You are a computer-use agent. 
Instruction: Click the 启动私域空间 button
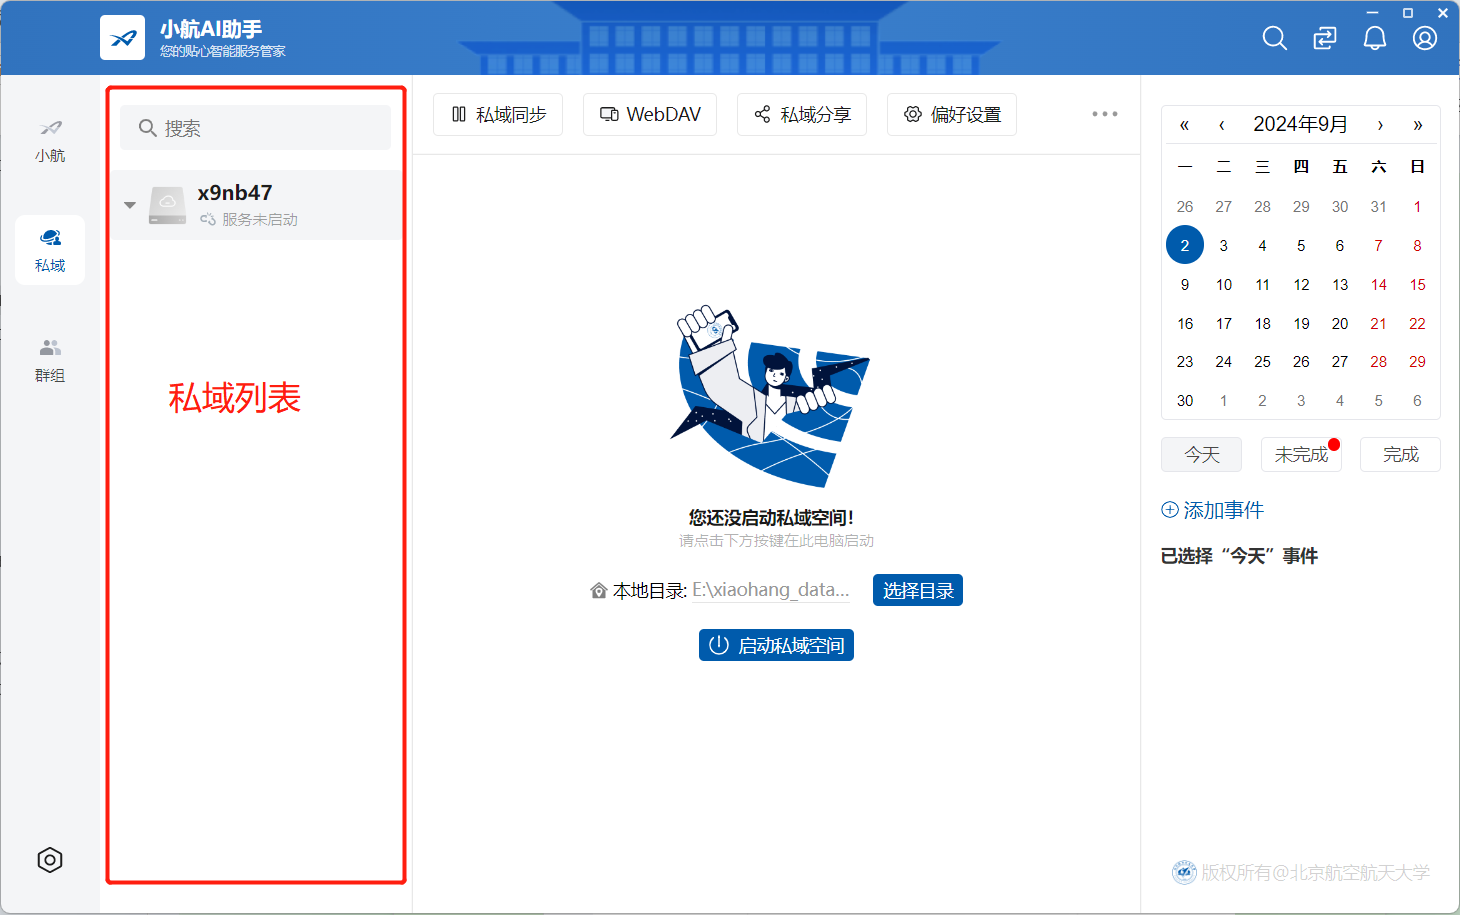776,645
